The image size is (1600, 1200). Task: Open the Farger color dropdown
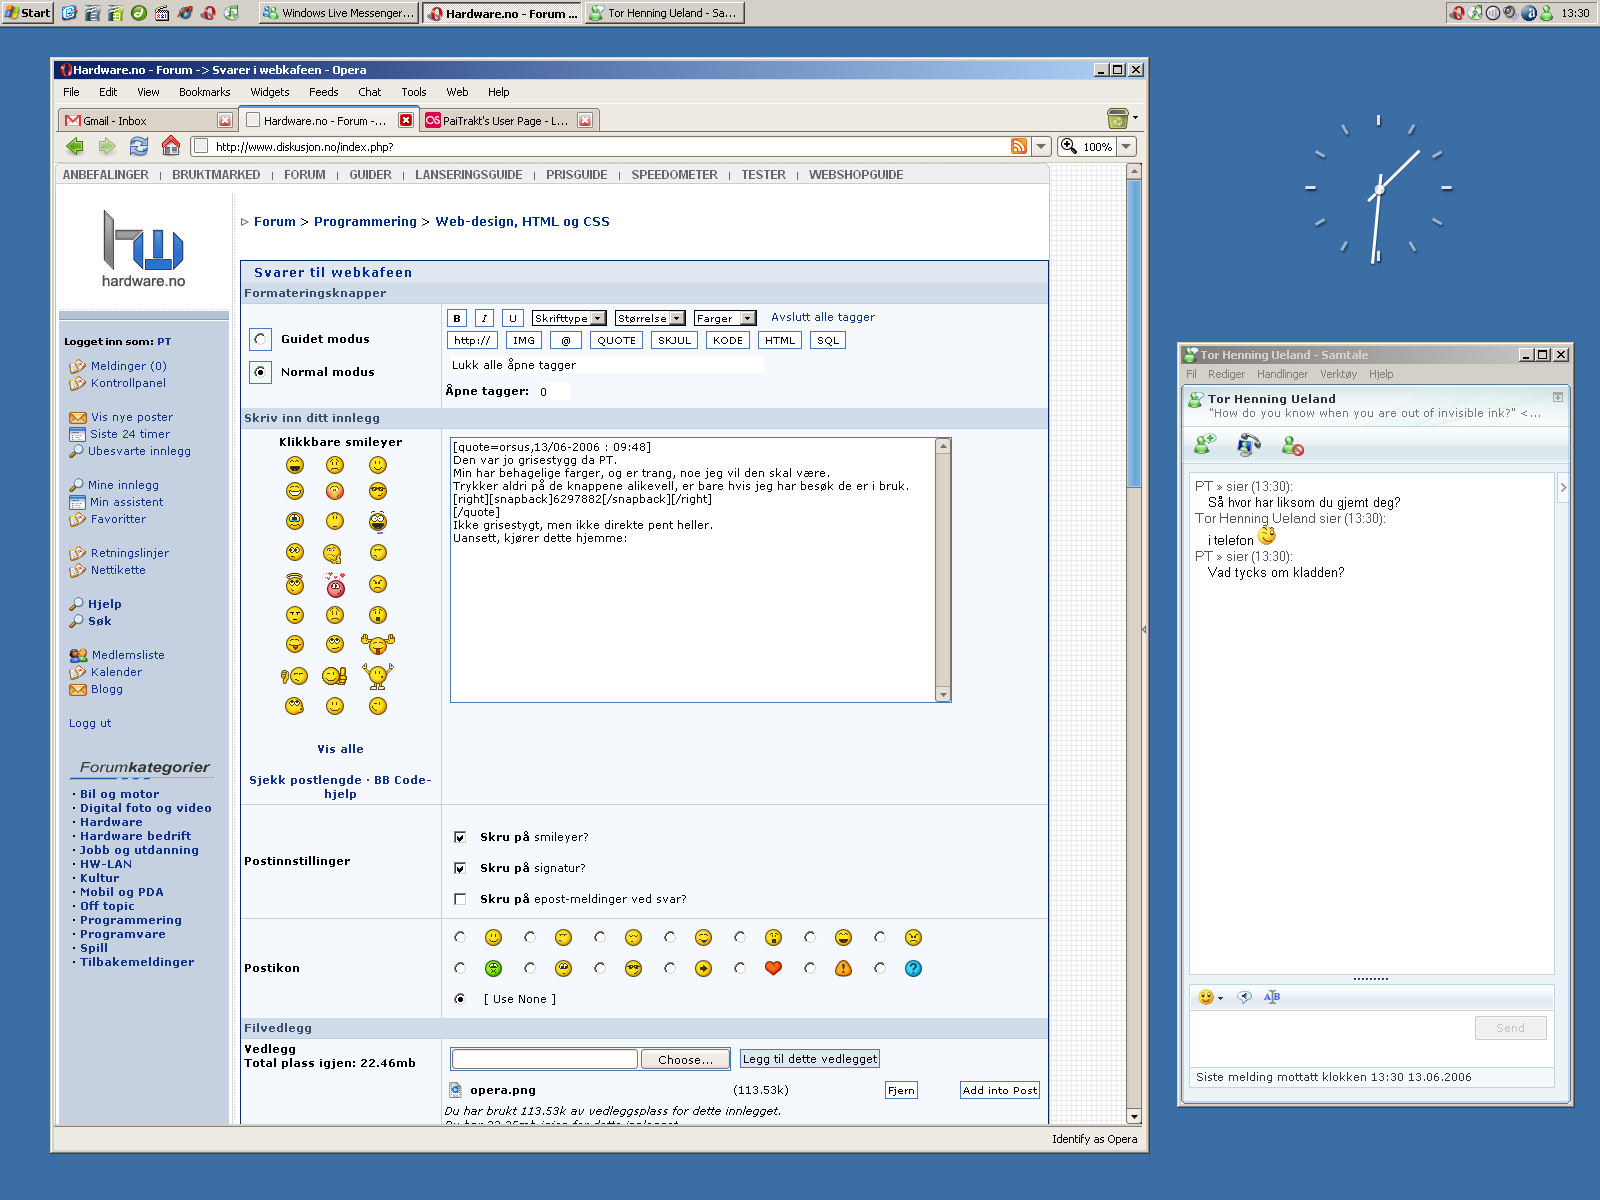725,318
